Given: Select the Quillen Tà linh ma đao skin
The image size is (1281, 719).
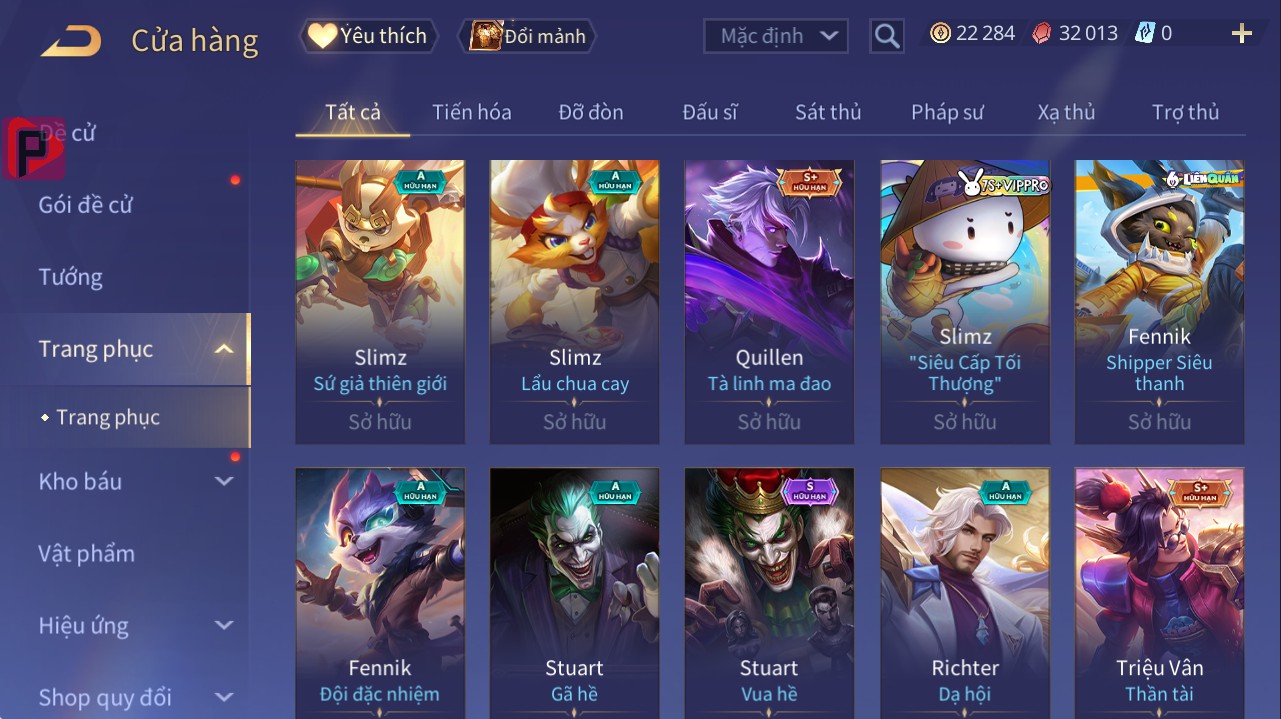Looking at the screenshot, I should coord(769,302).
